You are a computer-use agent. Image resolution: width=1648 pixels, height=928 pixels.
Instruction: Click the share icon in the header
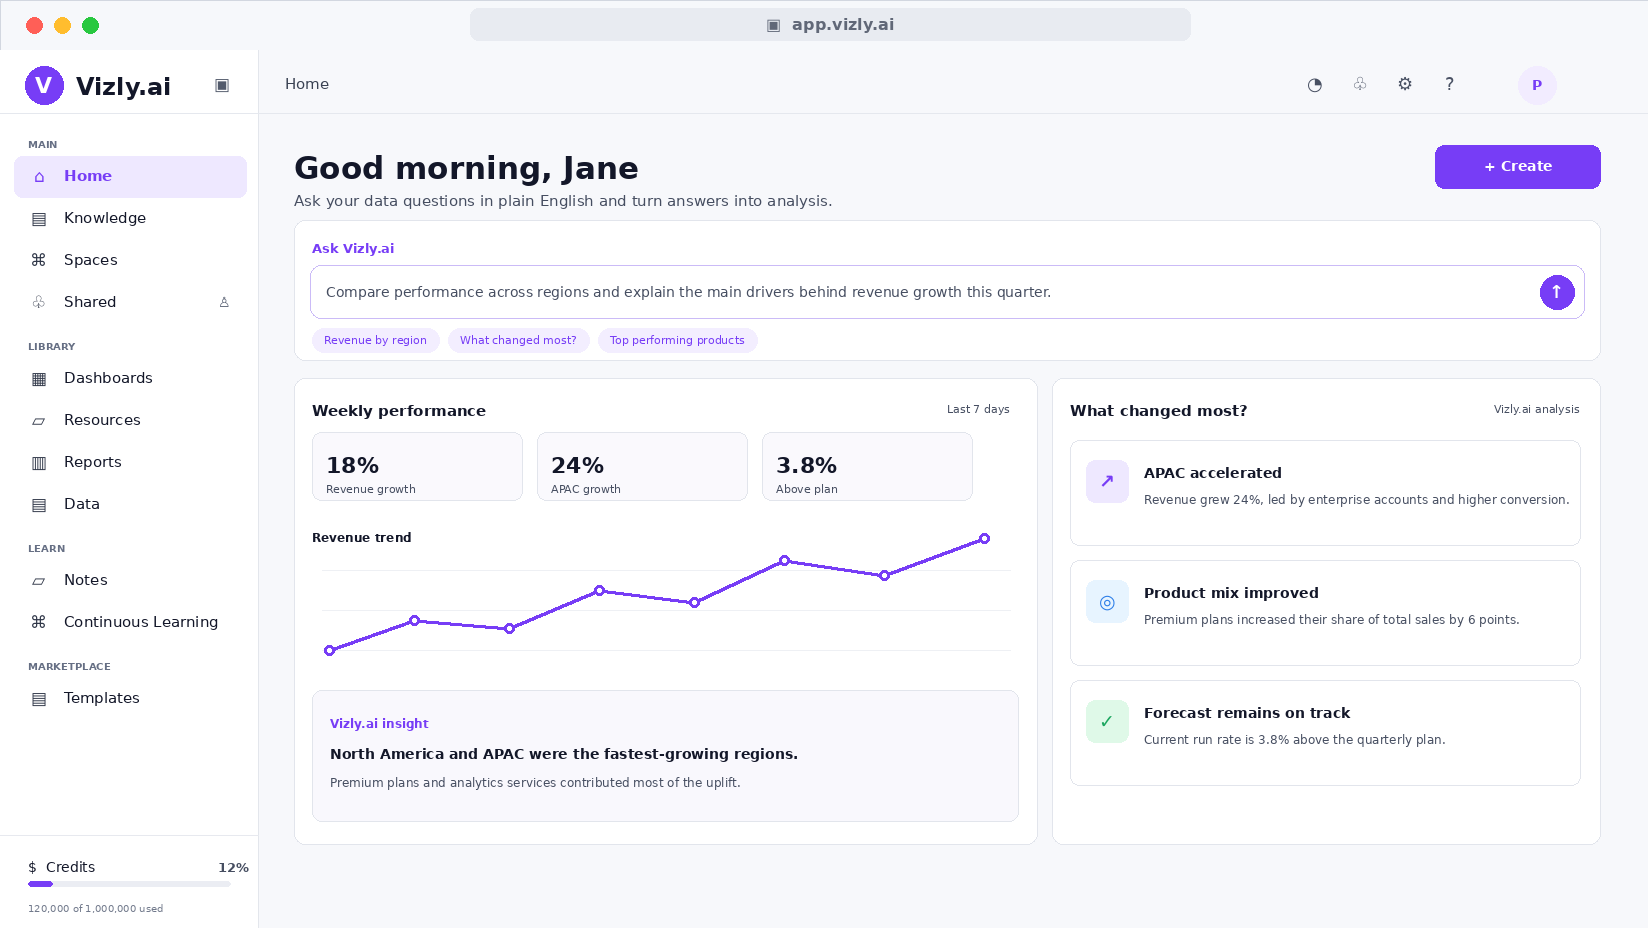tap(1360, 85)
